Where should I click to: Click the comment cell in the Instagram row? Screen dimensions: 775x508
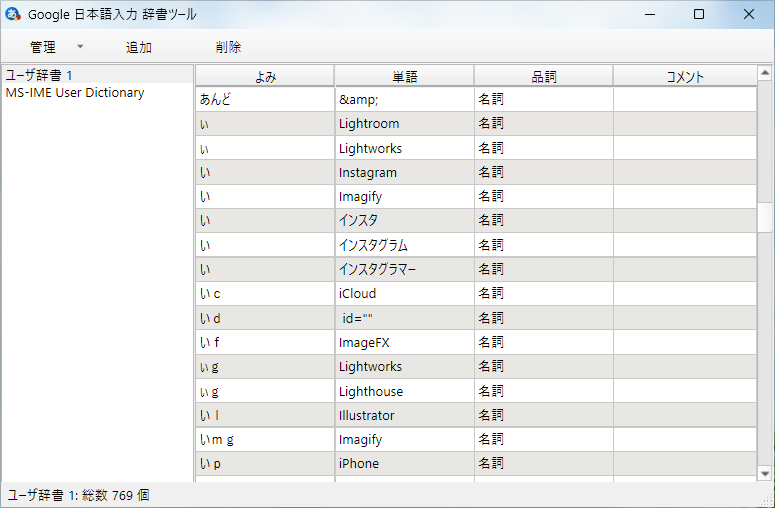685,172
